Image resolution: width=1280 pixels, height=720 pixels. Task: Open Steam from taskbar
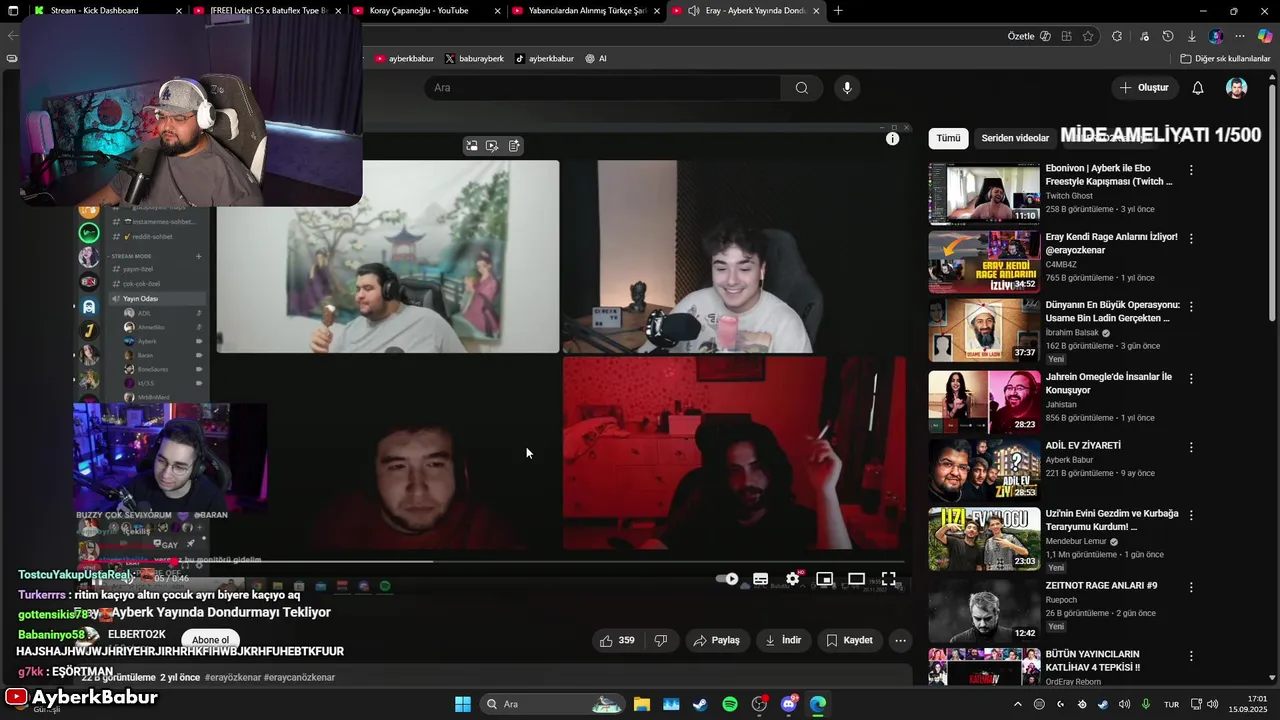pos(700,704)
